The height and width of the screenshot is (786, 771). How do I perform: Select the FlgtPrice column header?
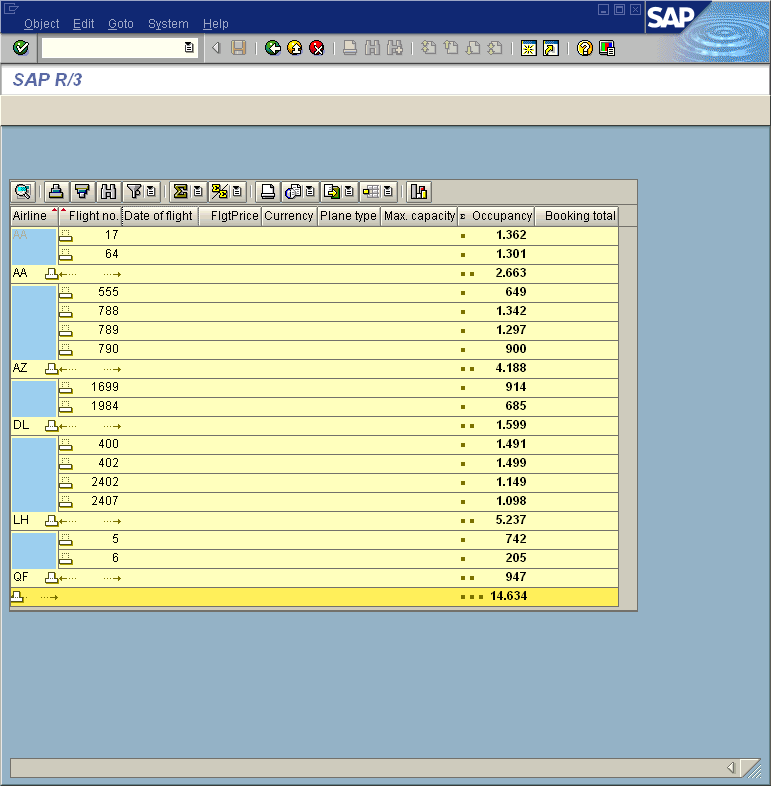[x=230, y=216]
